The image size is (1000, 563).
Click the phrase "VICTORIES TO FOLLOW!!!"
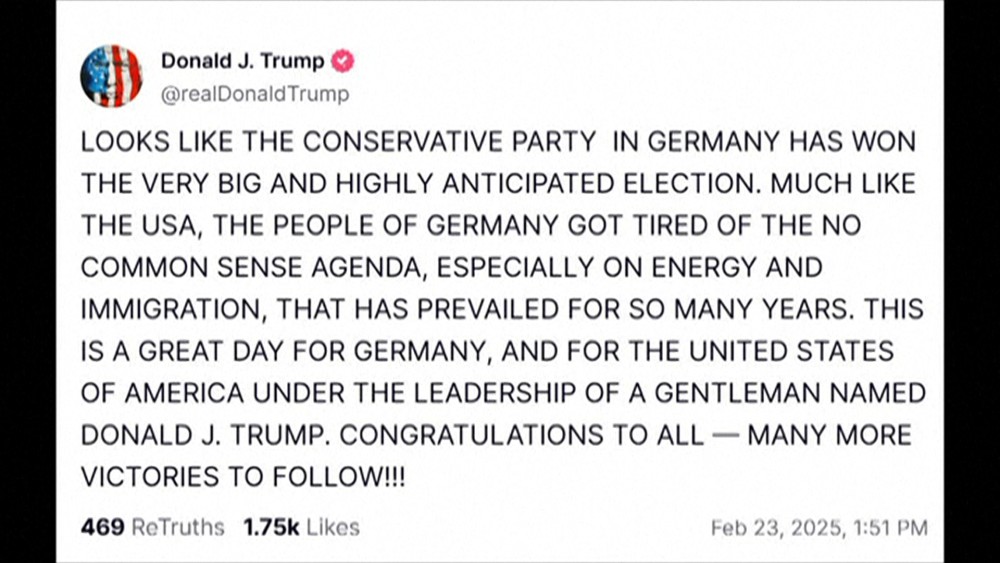(x=243, y=479)
